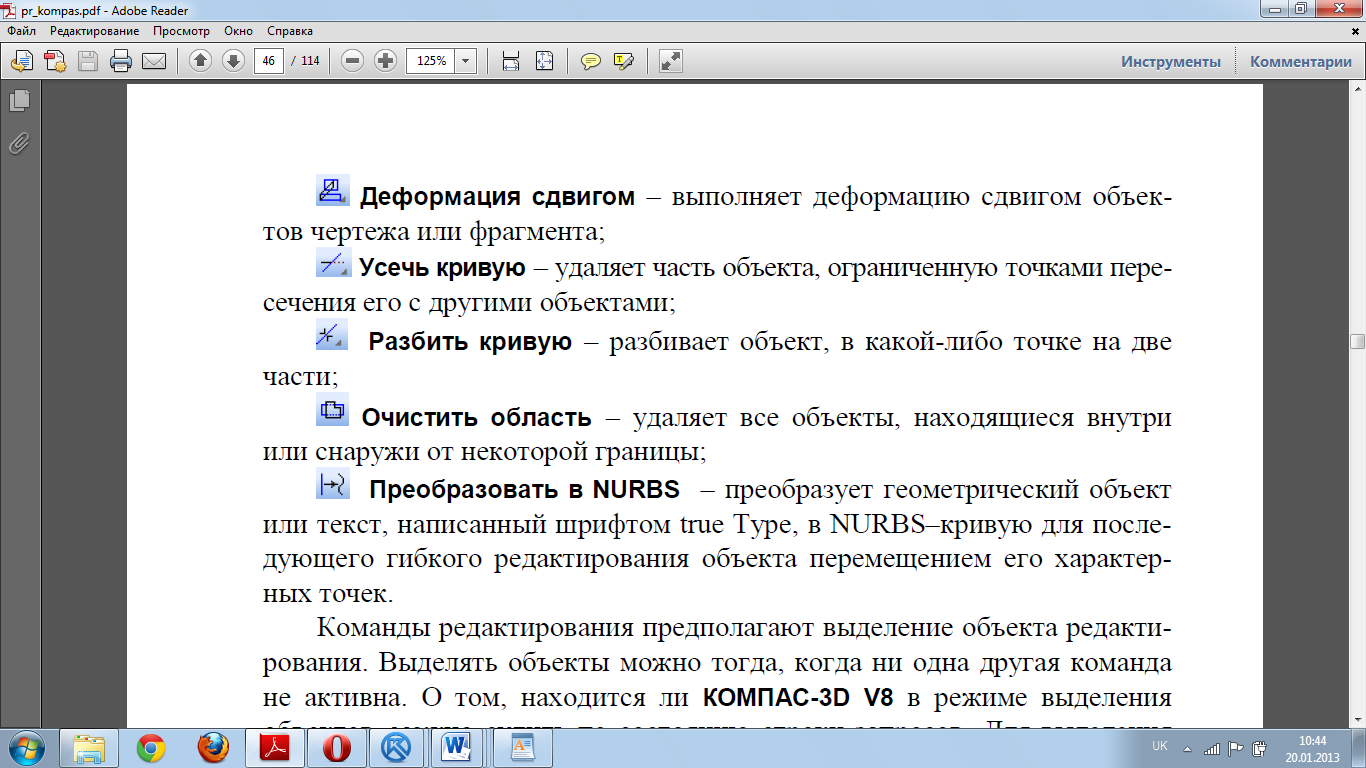Open the Файл menu
Image resolution: width=1366 pixels, height=768 pixels.
[x=21, y=31]
